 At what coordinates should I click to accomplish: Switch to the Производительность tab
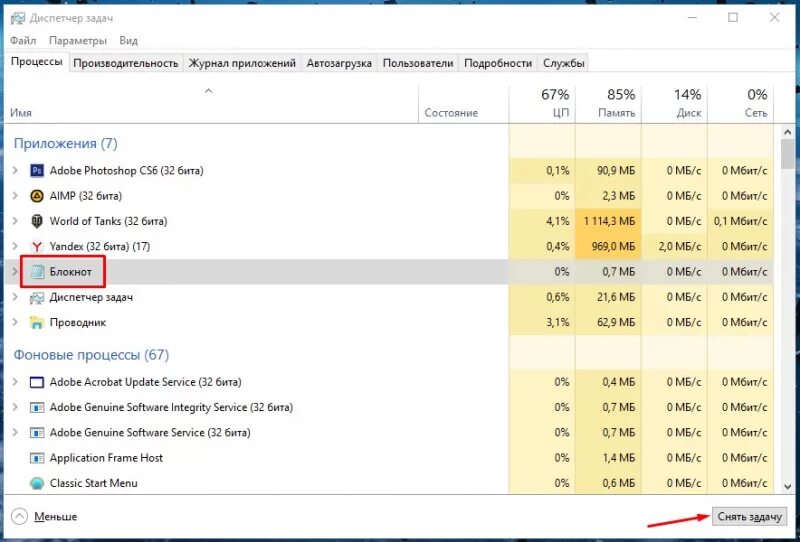[x=126, y=63]
